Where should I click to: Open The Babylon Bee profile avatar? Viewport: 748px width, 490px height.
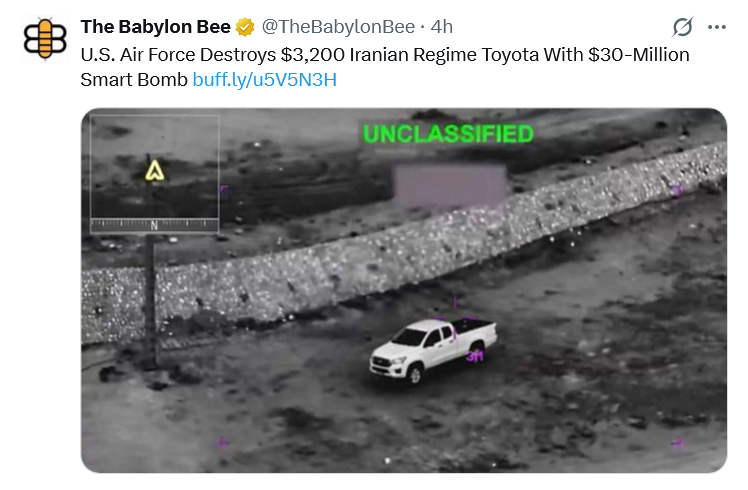pos(45,39)
